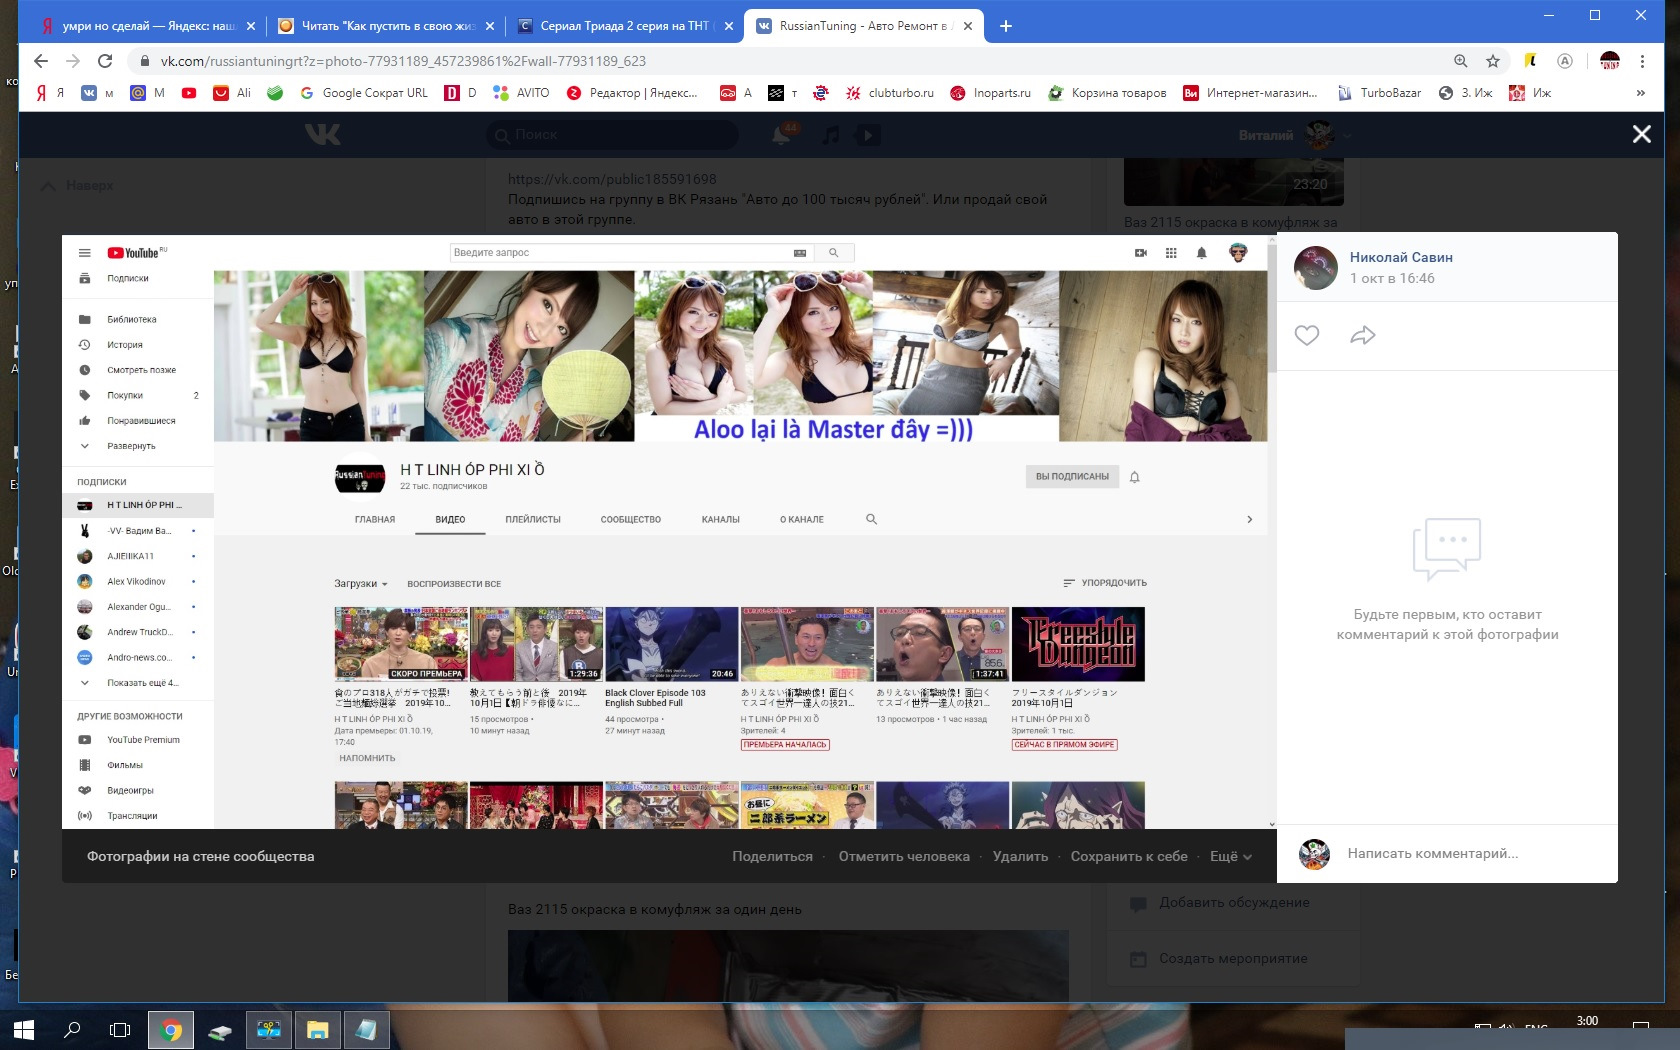
Task: Open VK music note icon in header
Action: point(831,134)
